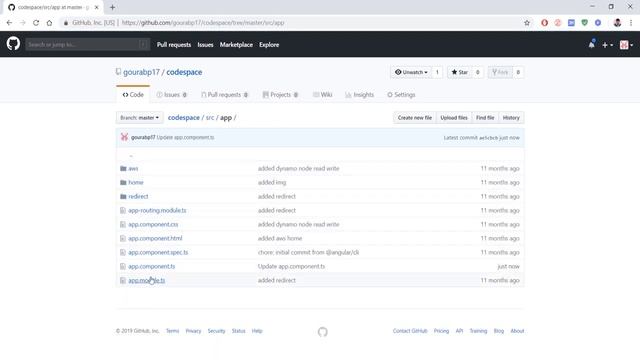The height and width of the screenshot is (360, 640).
Task: Click the footer GitHub logo icon
Action: [322, 332]
